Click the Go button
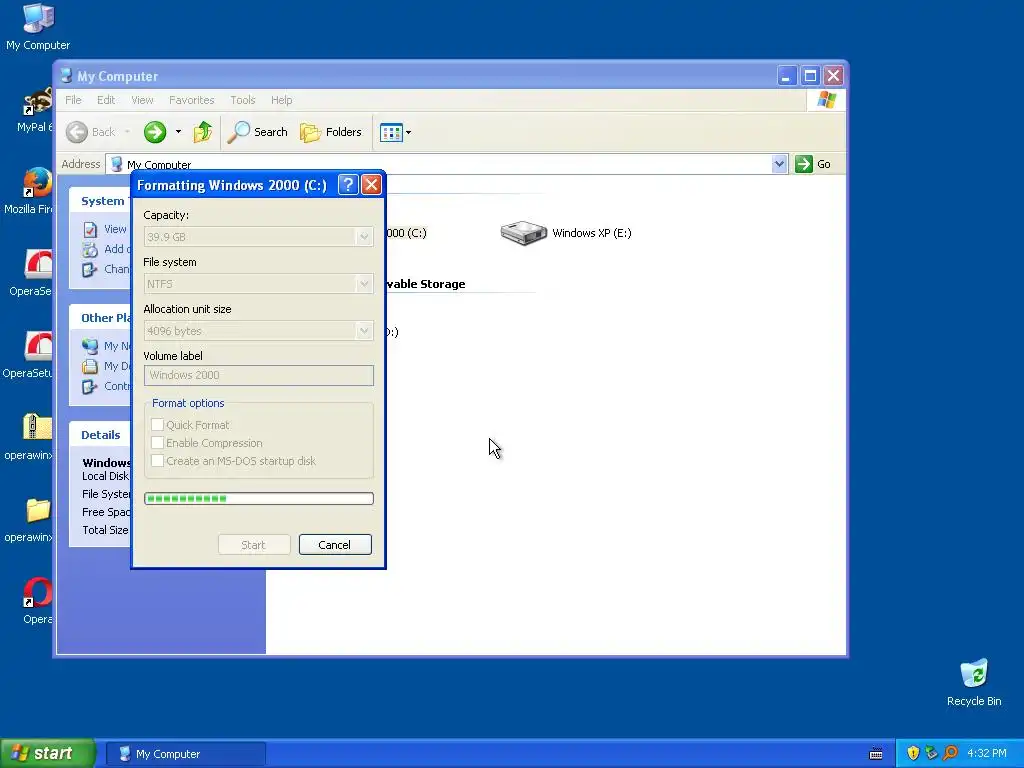Image resolution: width=1024 pixels, height=768 pixels. click(813, 164)
